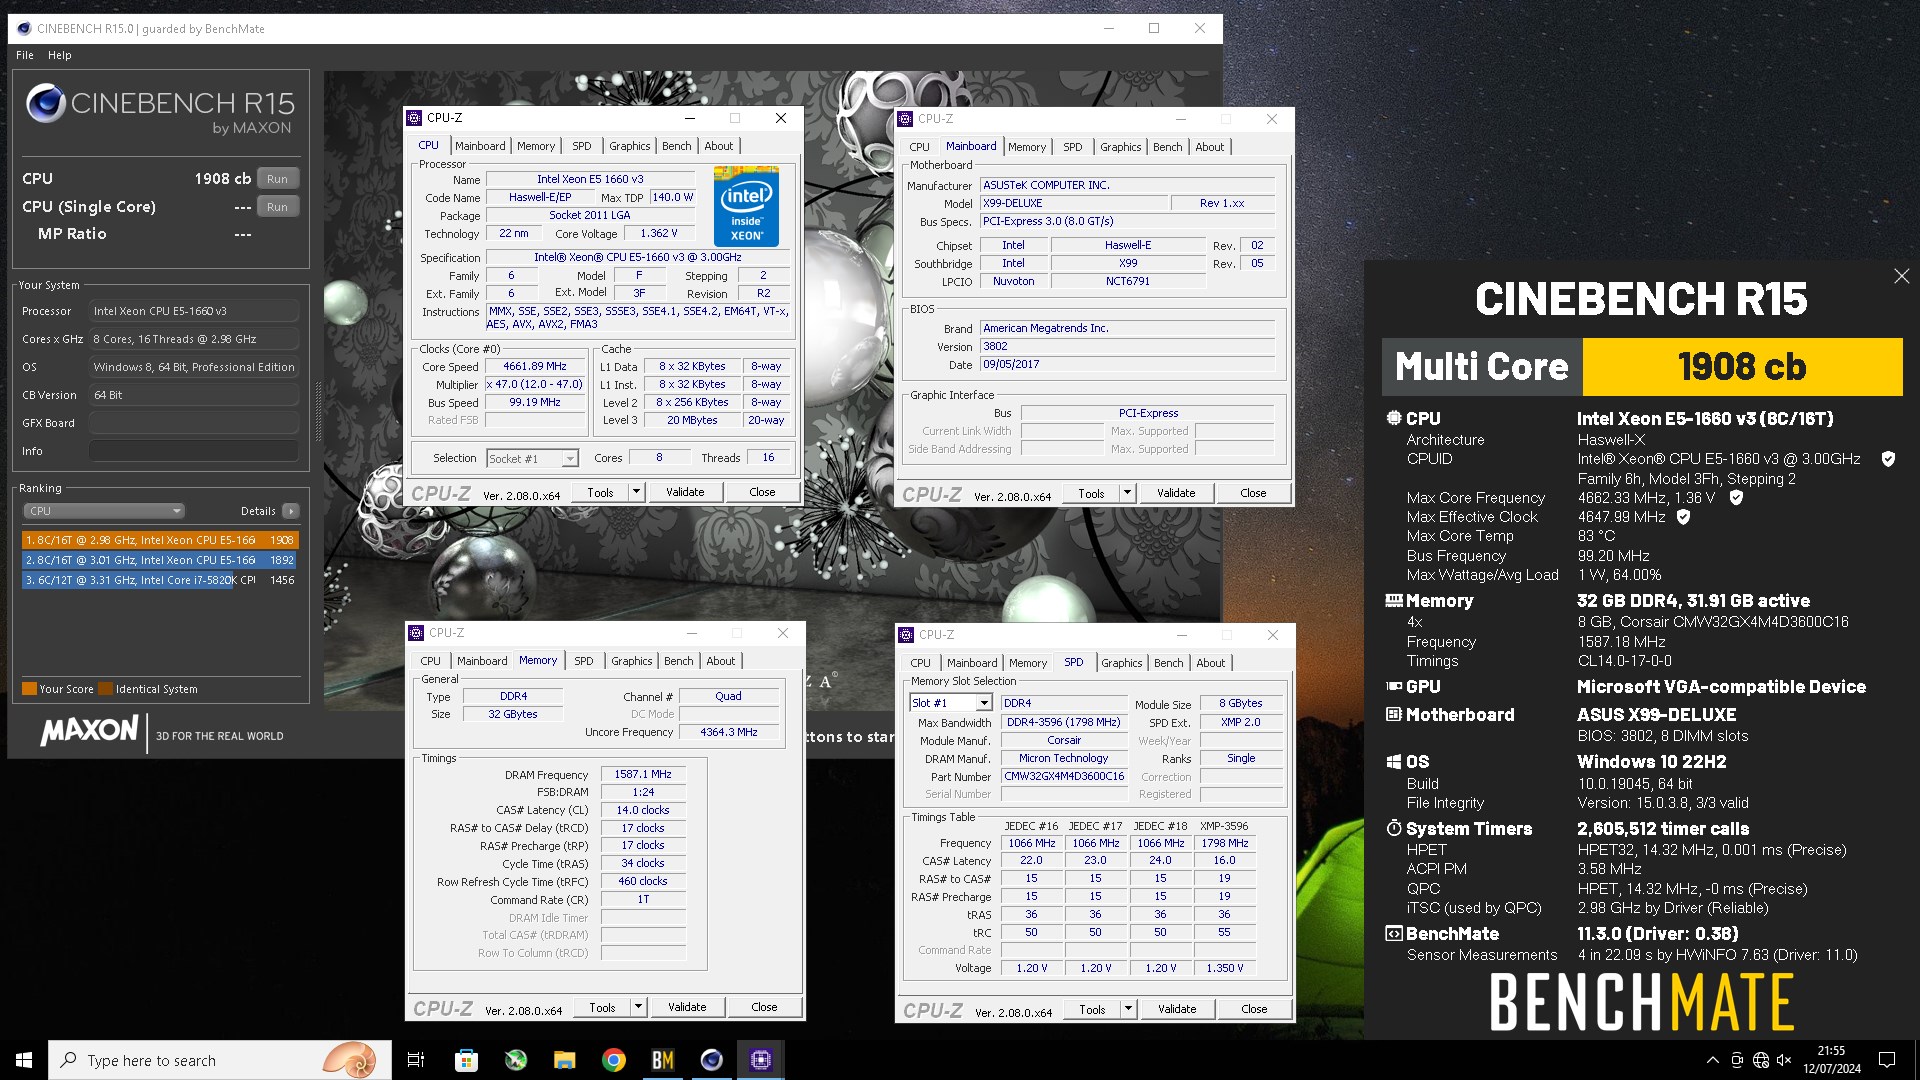Click the empty Info field in Your System
Image resolution: width=1920 pixels, height=1080 pixels.
(194, 451)
